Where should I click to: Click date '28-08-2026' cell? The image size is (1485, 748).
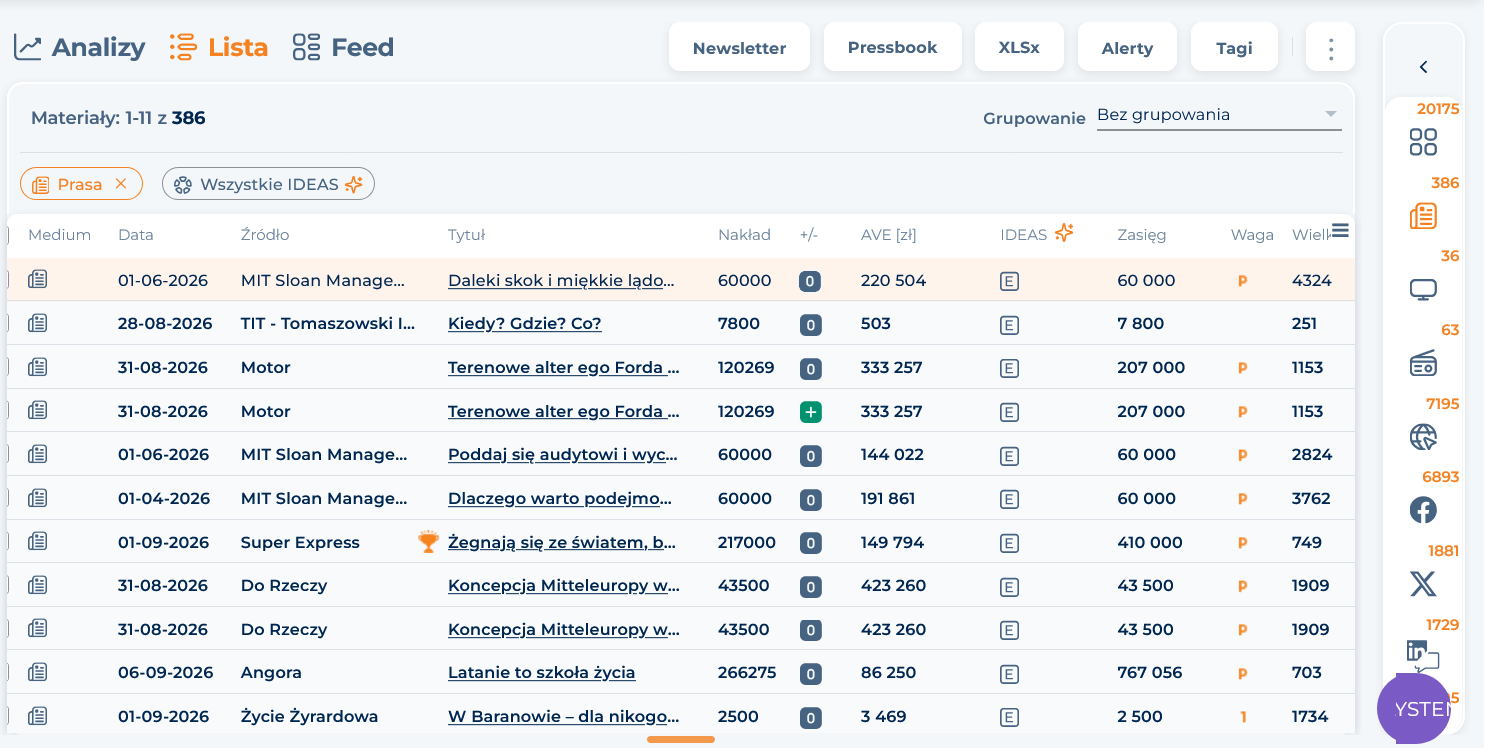click(x=165, y=324)
